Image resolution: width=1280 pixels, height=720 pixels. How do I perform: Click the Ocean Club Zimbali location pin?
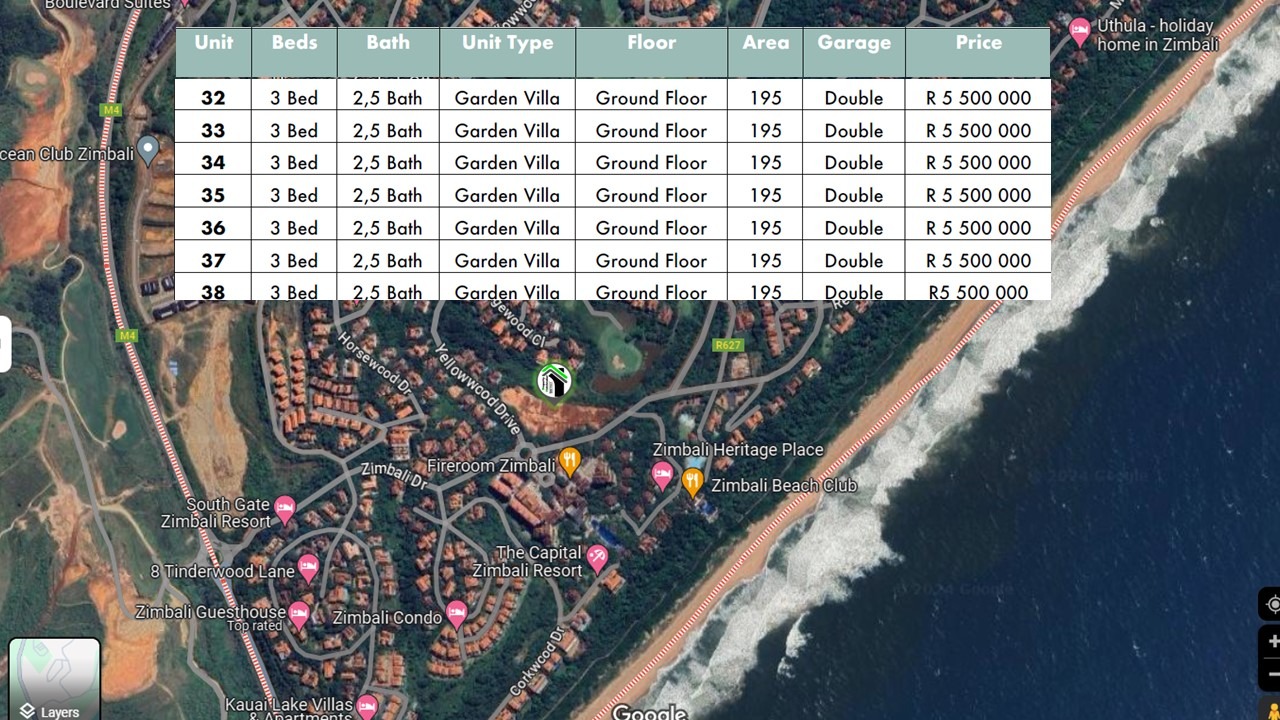tap(149, 150)
